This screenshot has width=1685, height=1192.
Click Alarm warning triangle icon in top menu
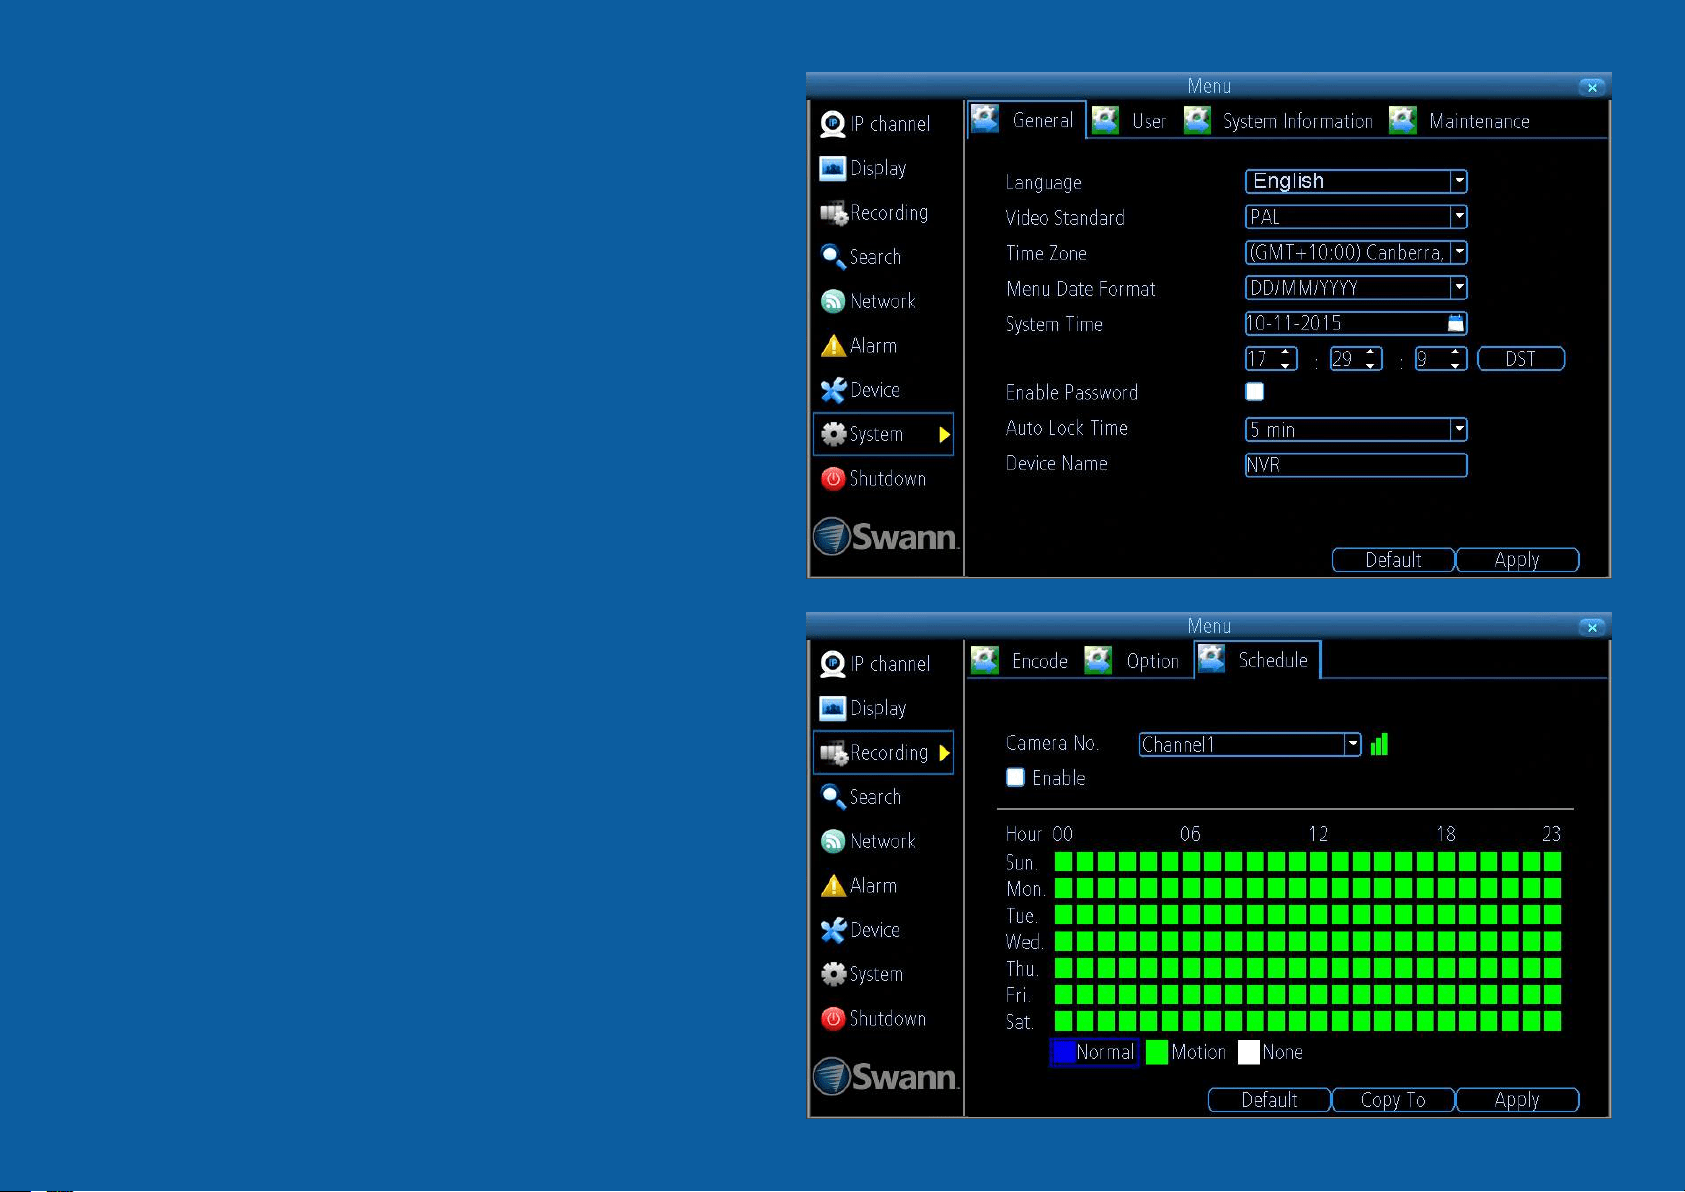click(832, 346)
